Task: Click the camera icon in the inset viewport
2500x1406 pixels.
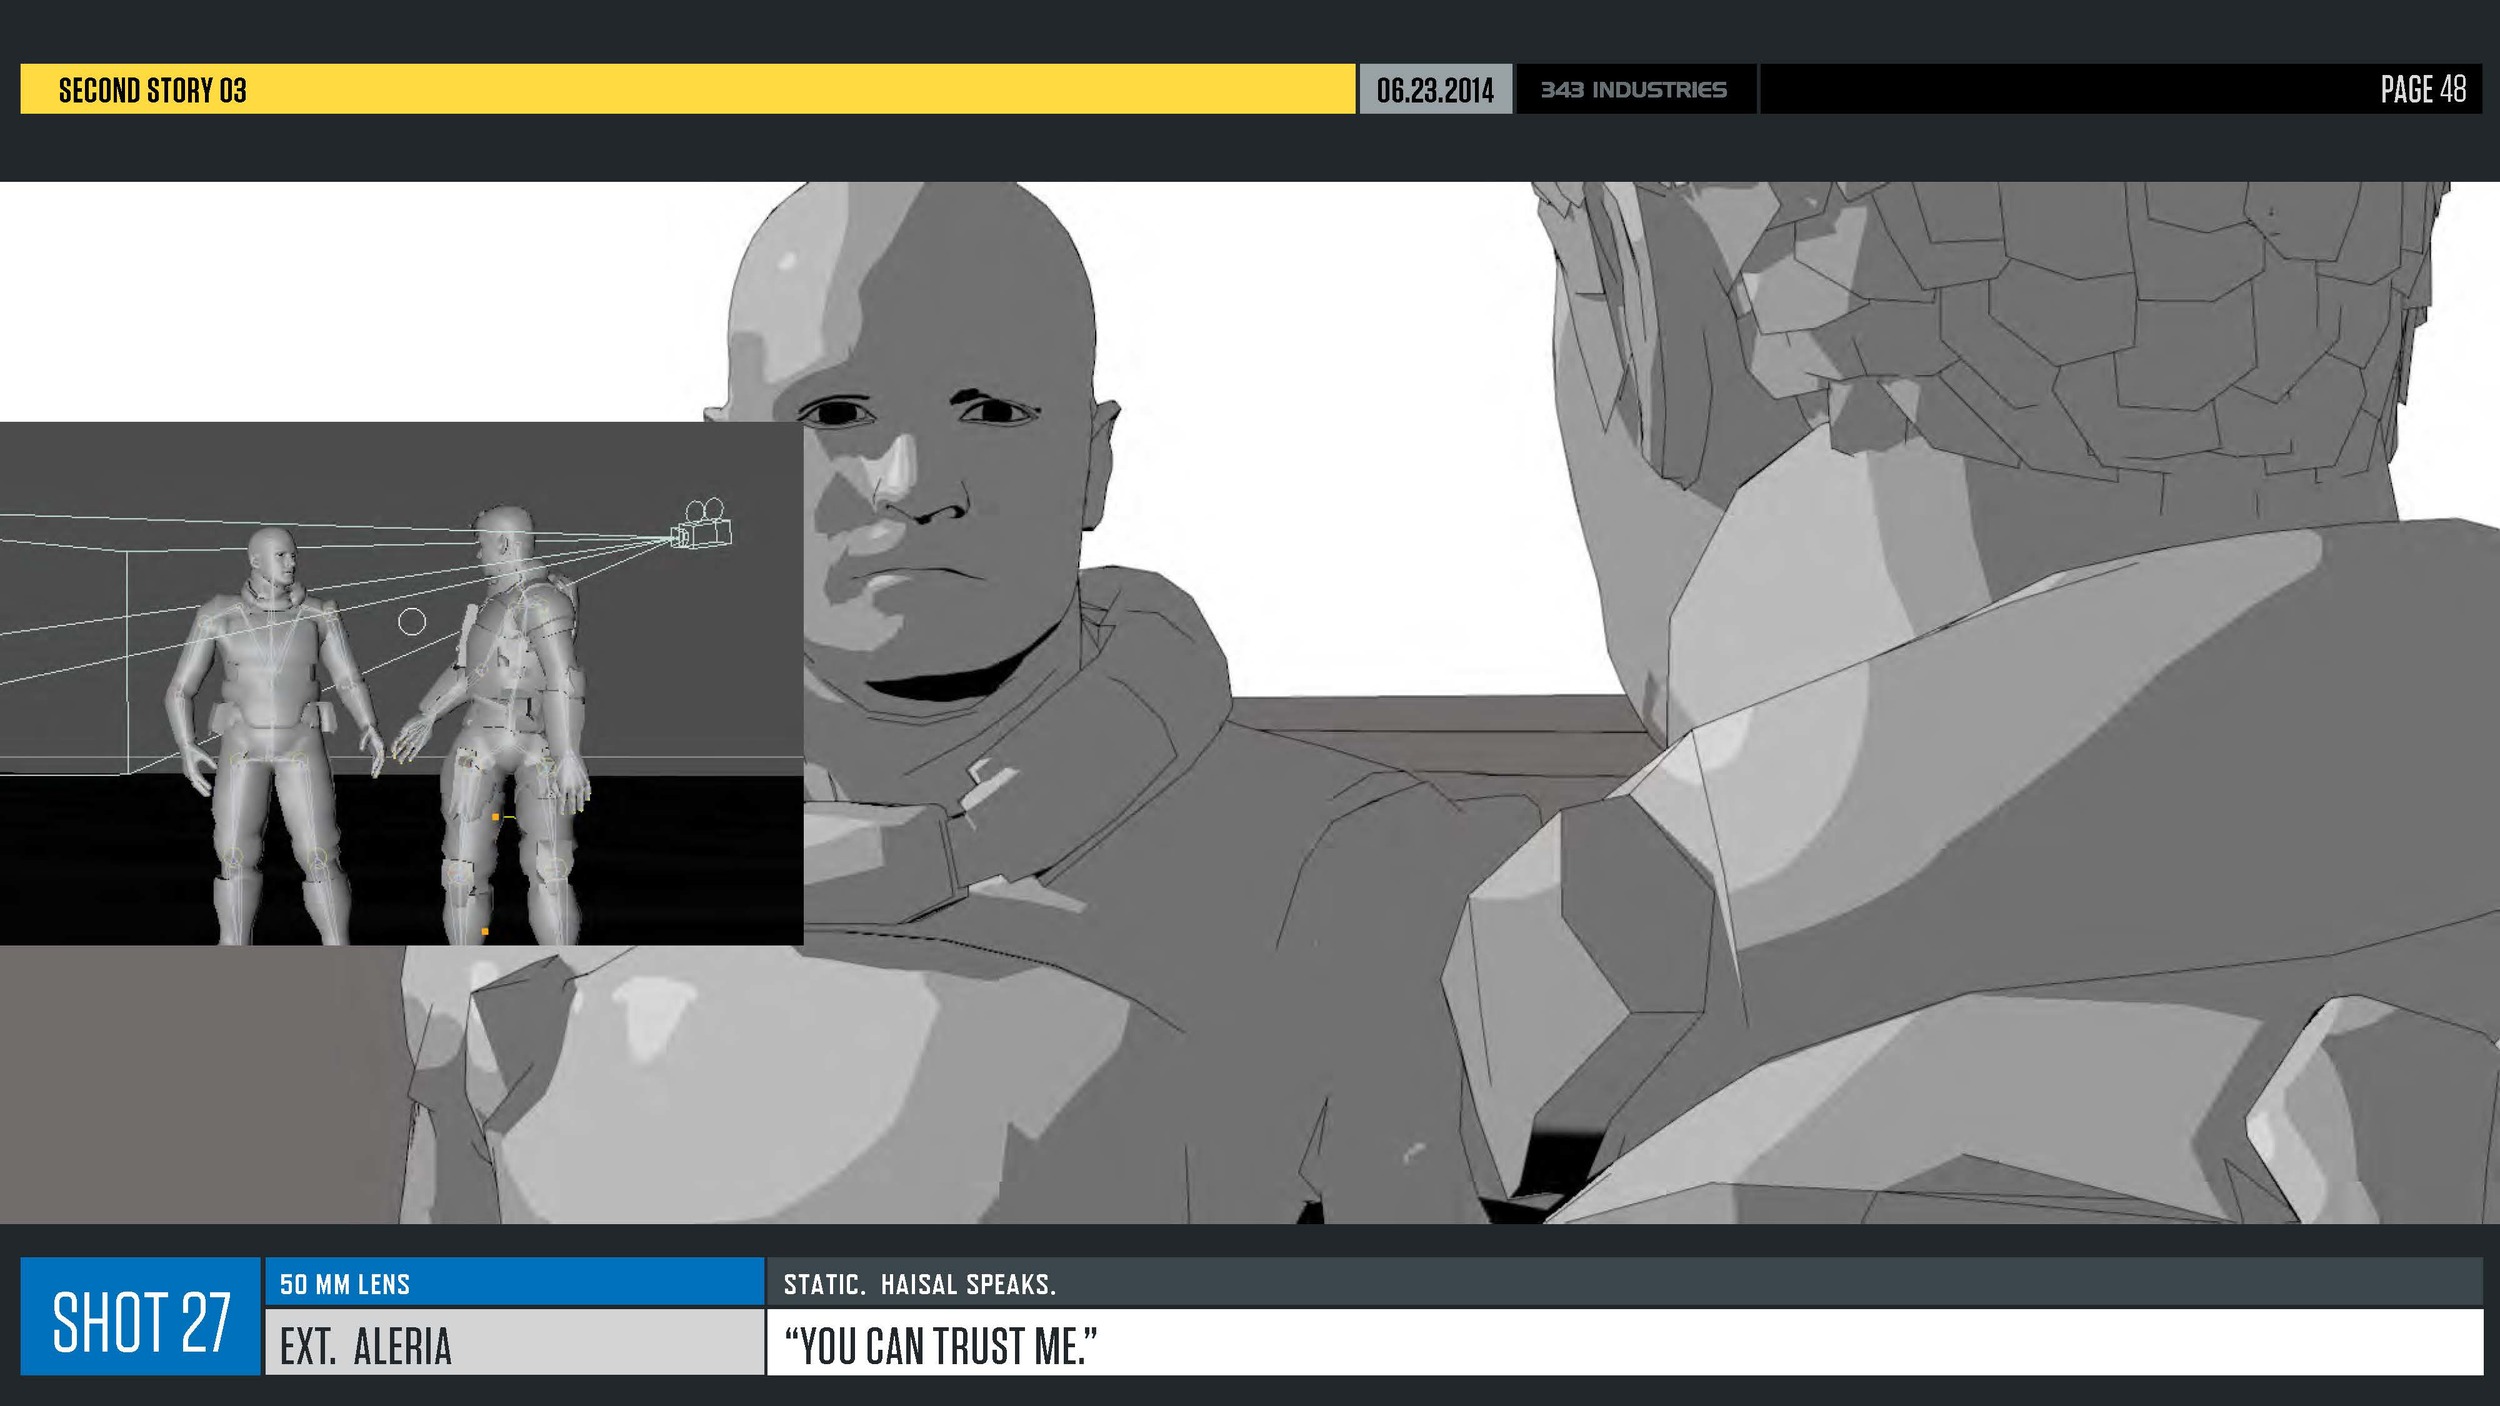Action: point(703,524)
